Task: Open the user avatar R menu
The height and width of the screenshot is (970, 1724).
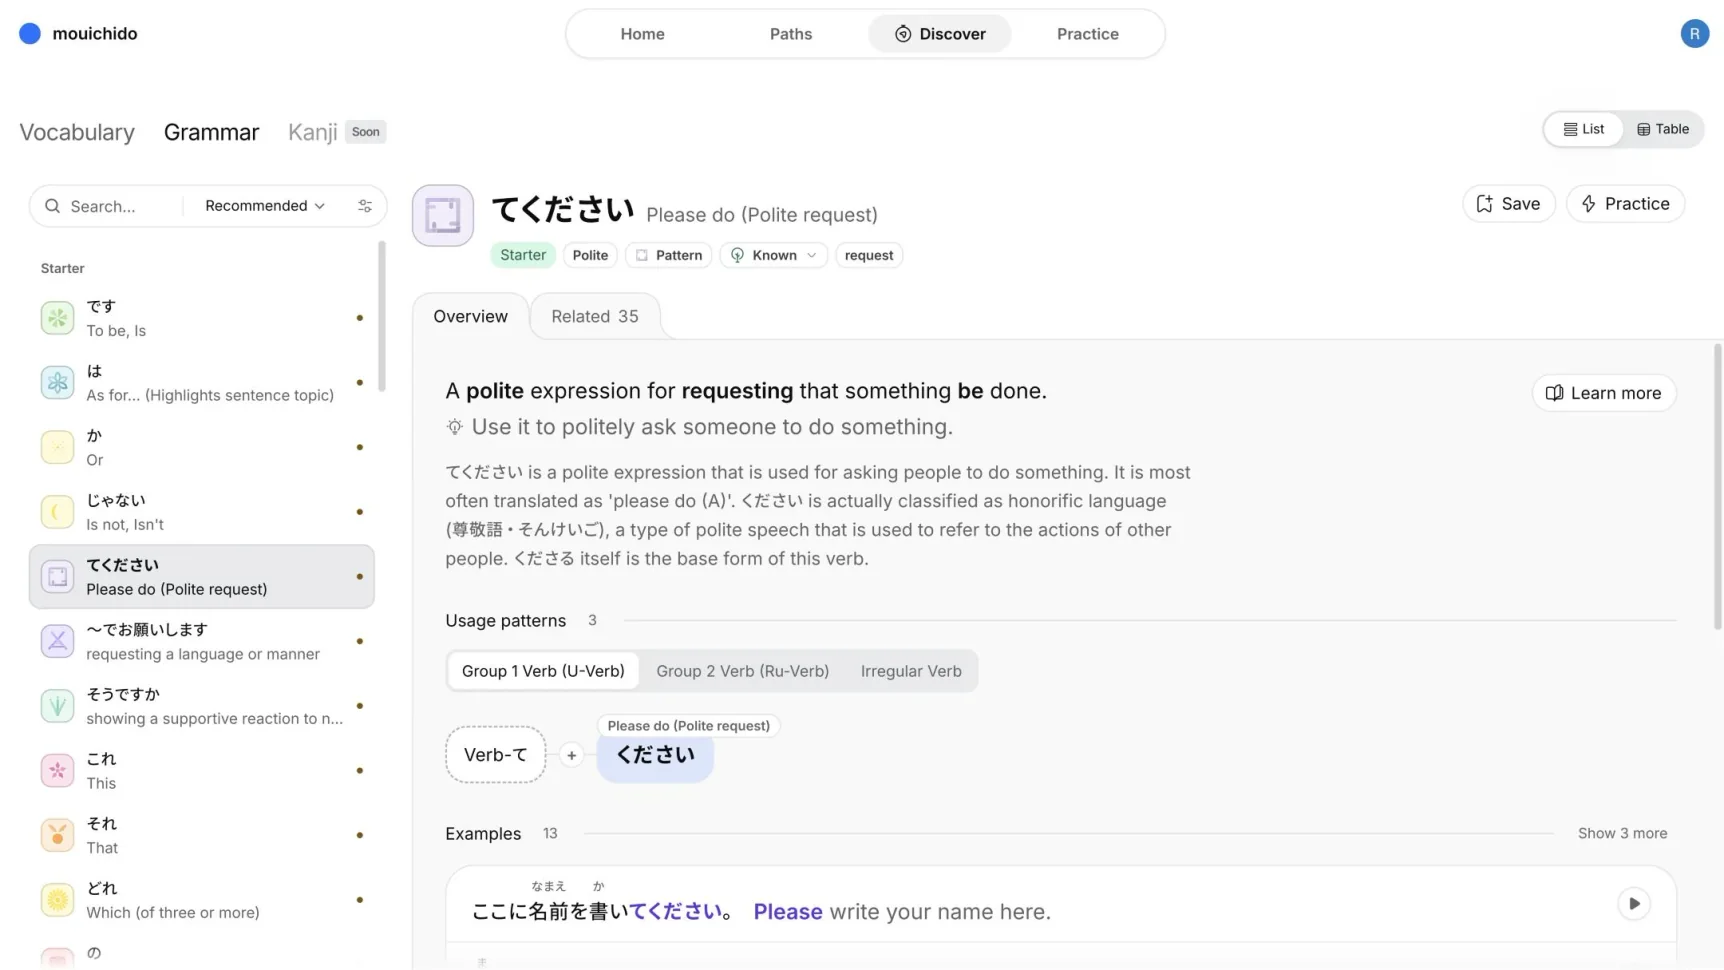Action: 1694,34
